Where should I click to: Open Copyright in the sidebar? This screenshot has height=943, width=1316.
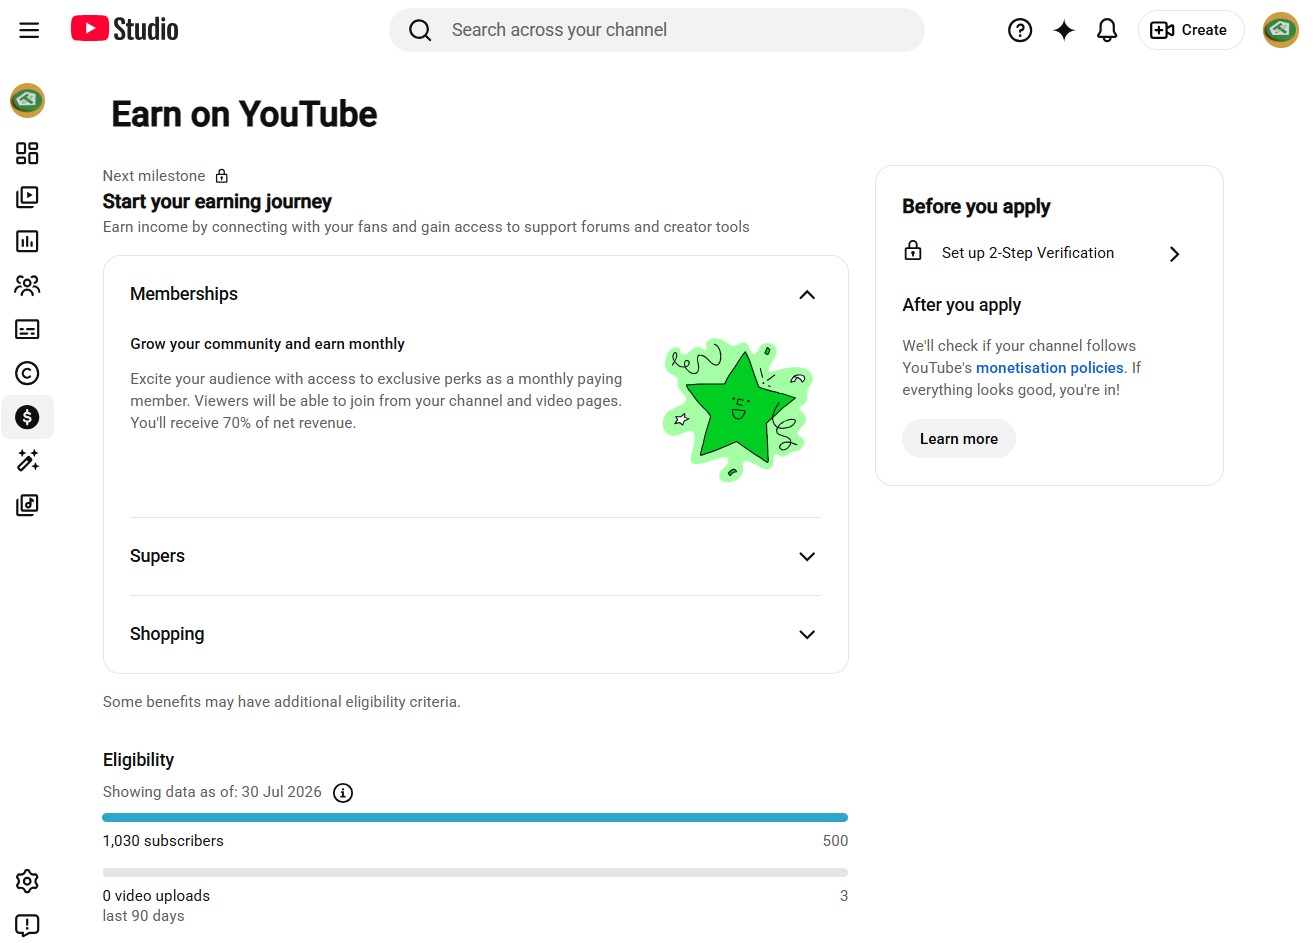tap(27, 373)
